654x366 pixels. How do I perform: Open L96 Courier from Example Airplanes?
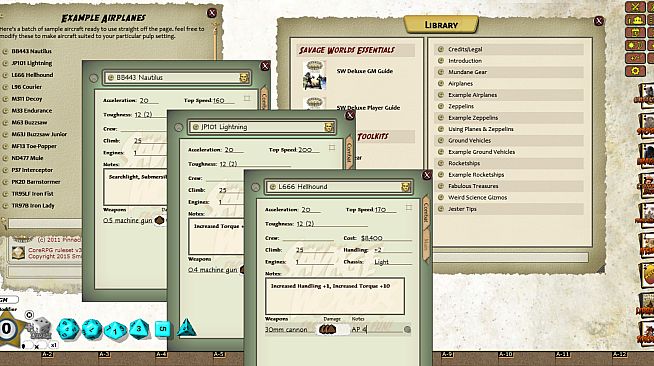[27, 87]
